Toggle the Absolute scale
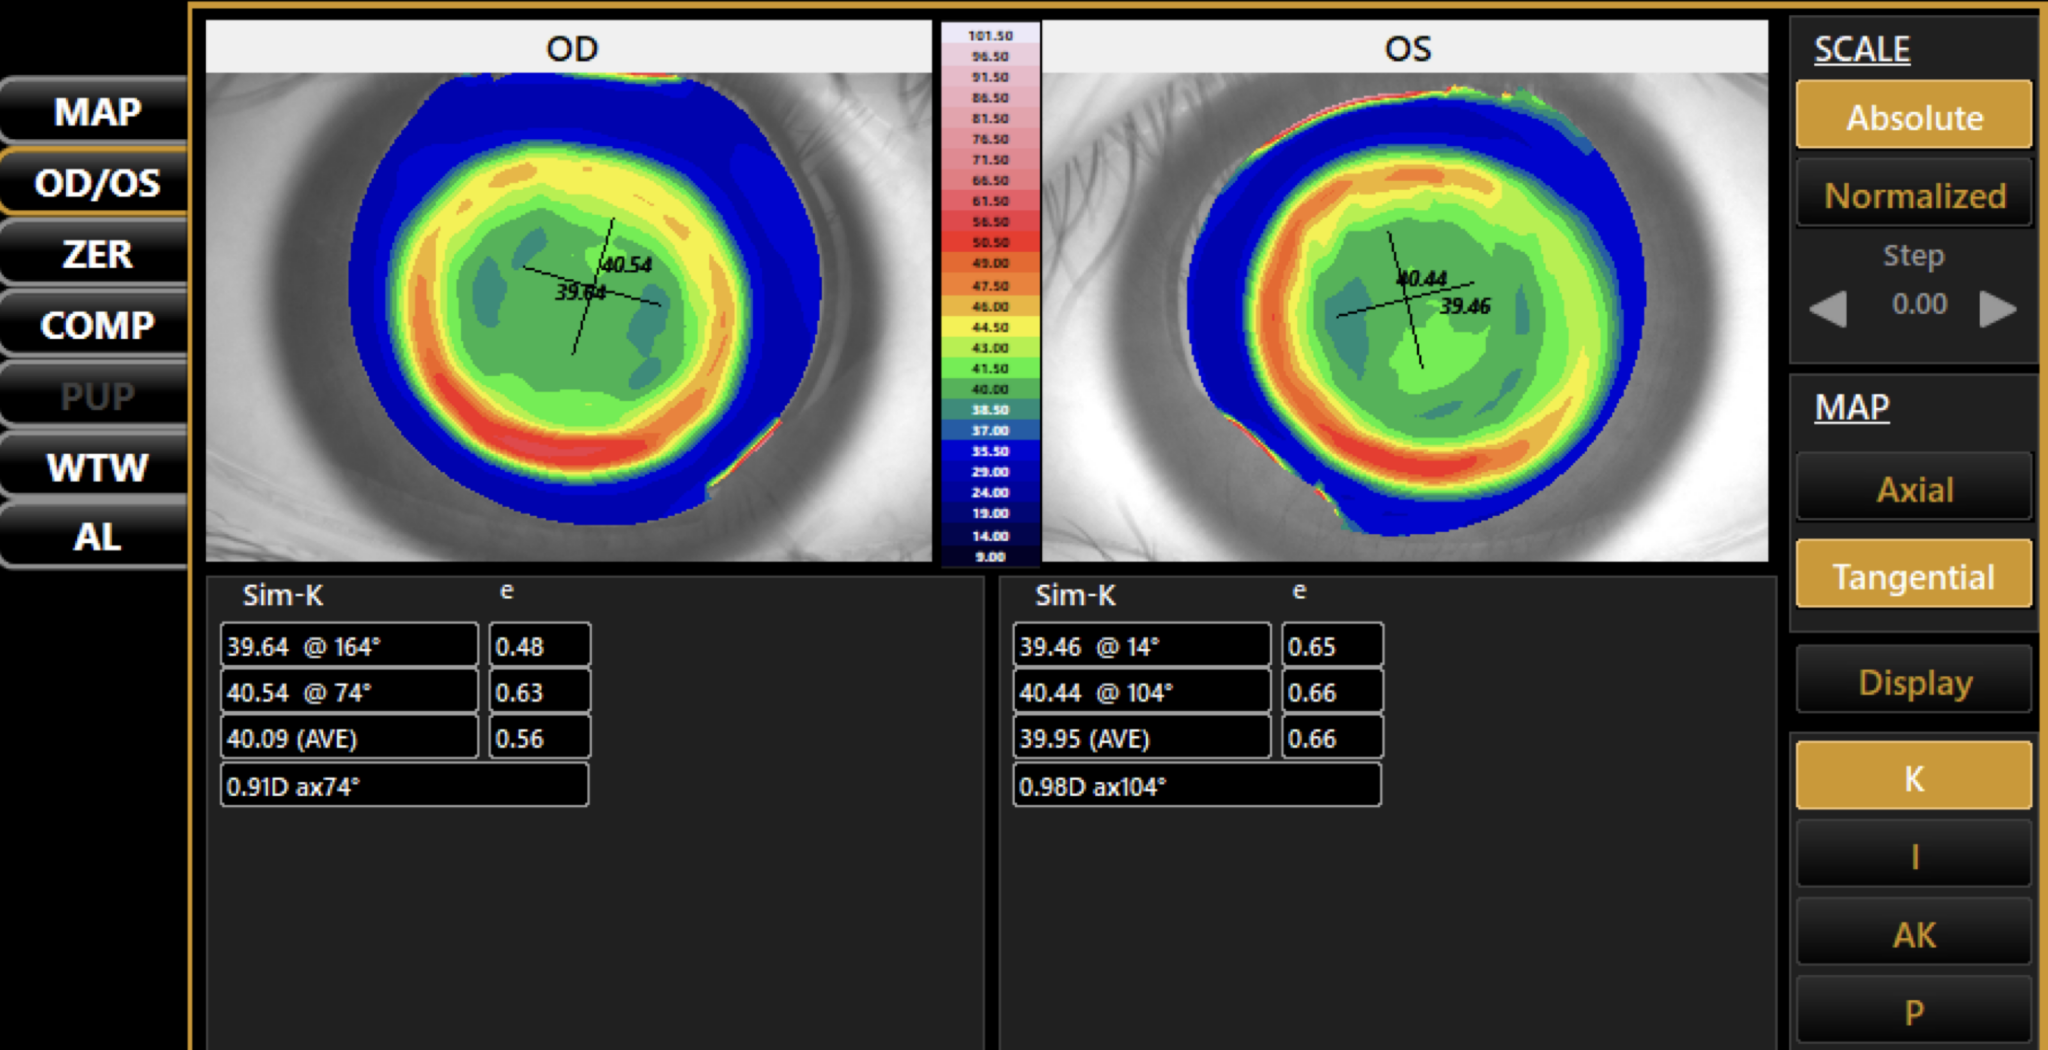This screenshot has width=2048, height=1050. click(x=1913, y=116)
